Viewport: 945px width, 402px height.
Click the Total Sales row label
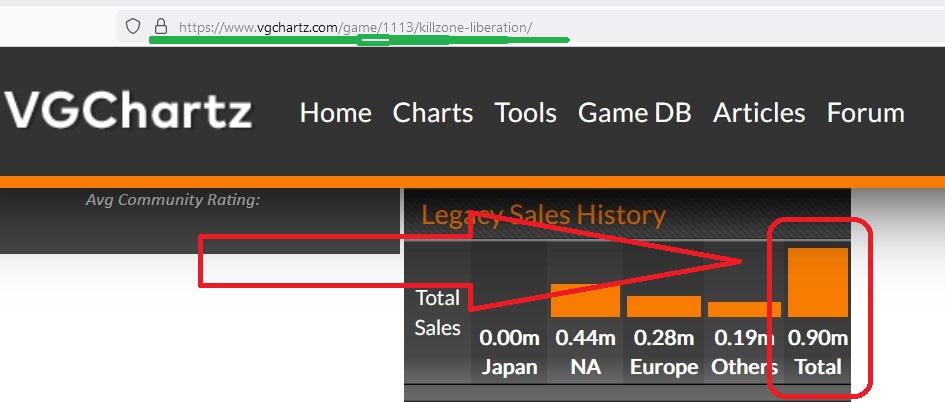(438, 313)
